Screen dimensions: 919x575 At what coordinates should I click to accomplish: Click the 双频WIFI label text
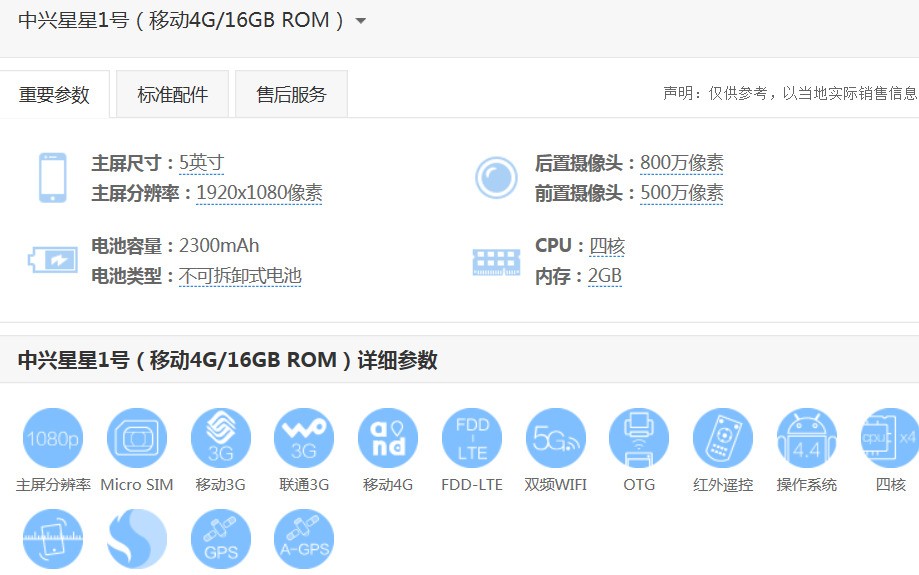[556, 485]
